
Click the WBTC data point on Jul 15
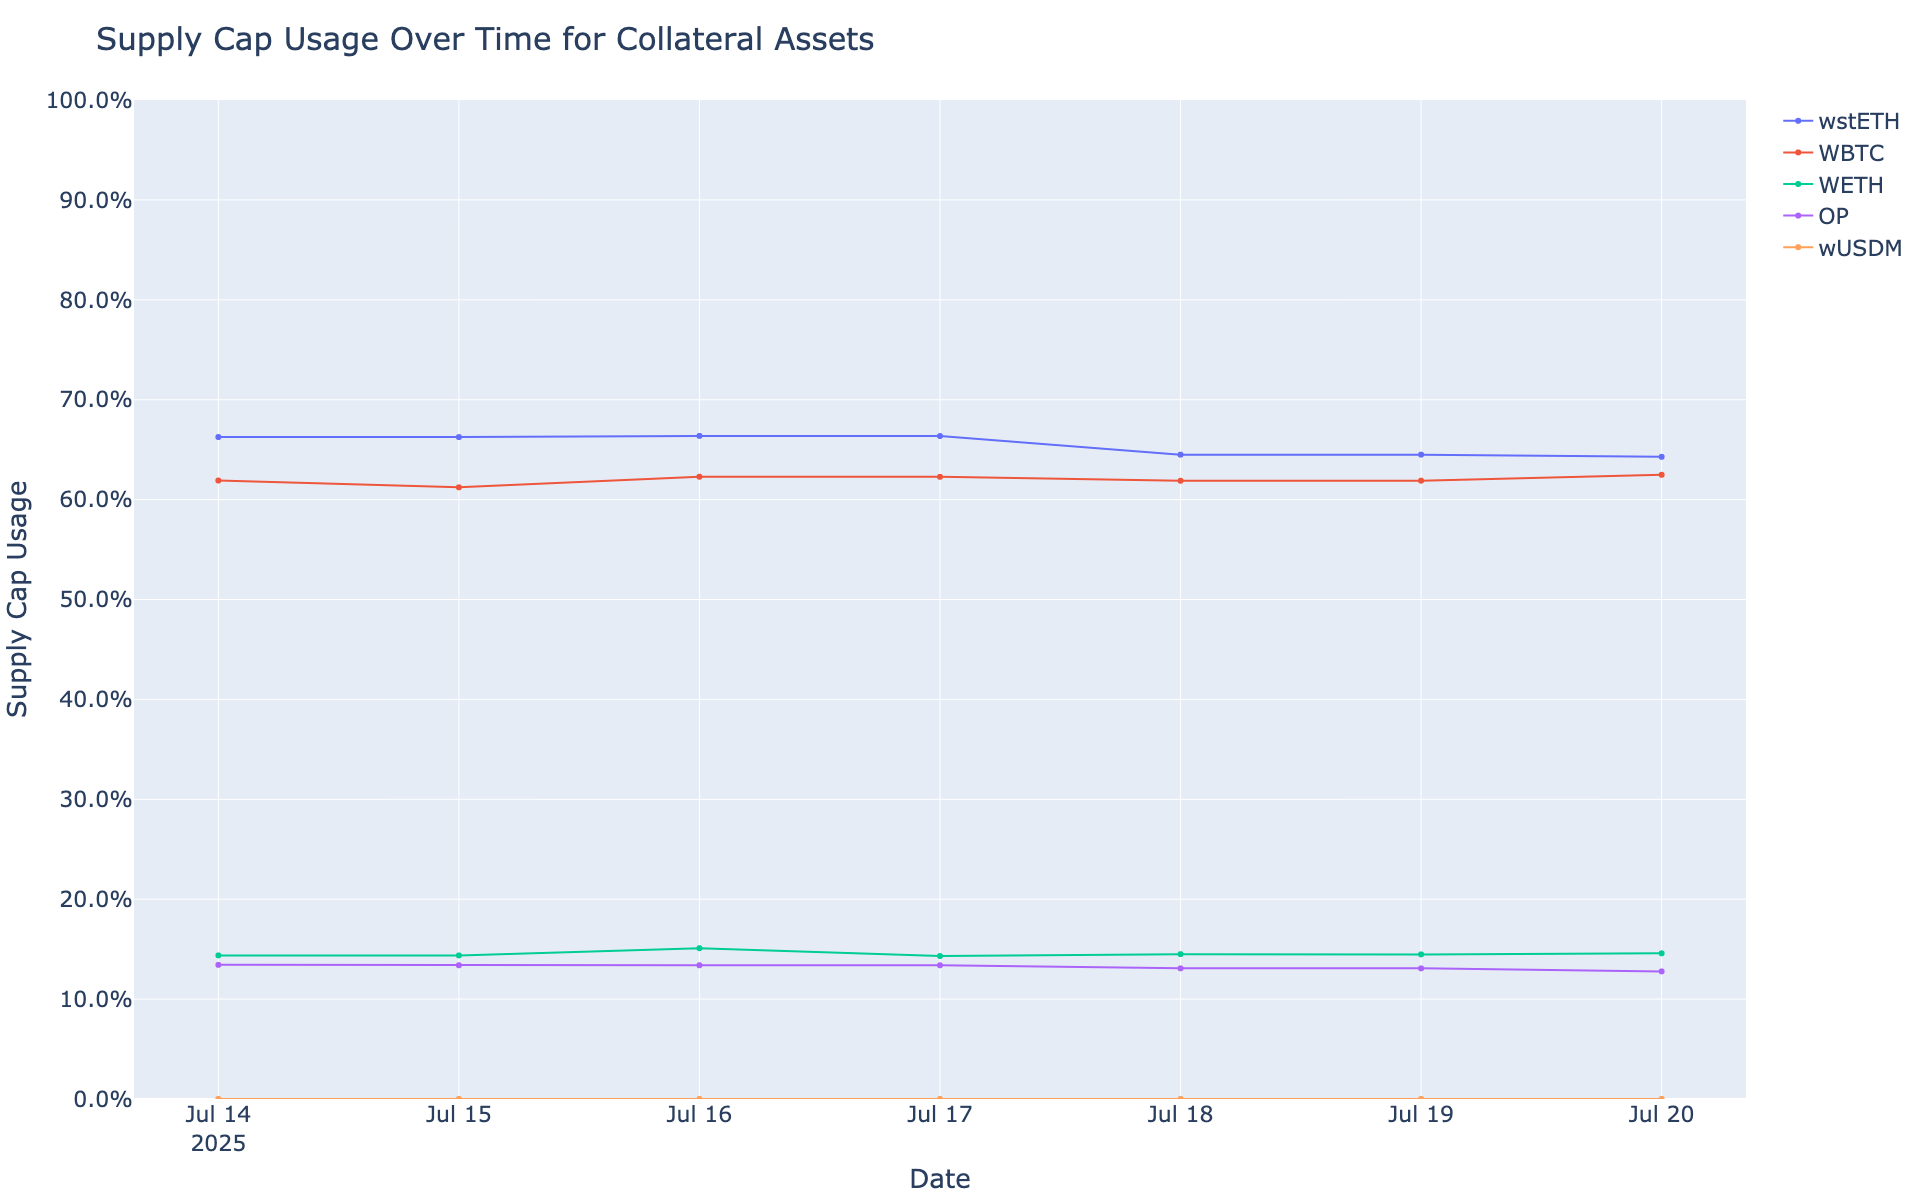459,487
